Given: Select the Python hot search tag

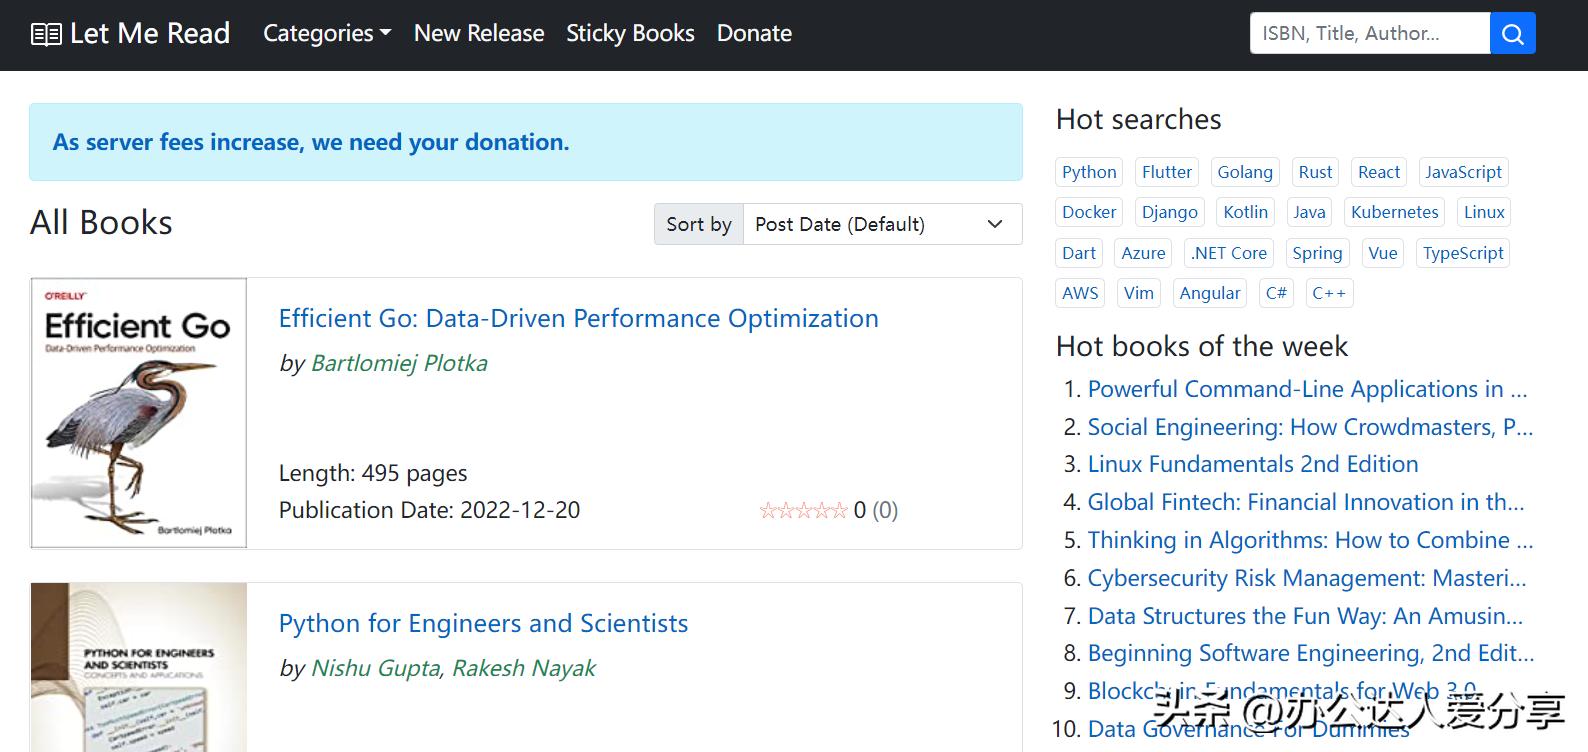Looking at the screenshot, I should tap(1089, 172).
